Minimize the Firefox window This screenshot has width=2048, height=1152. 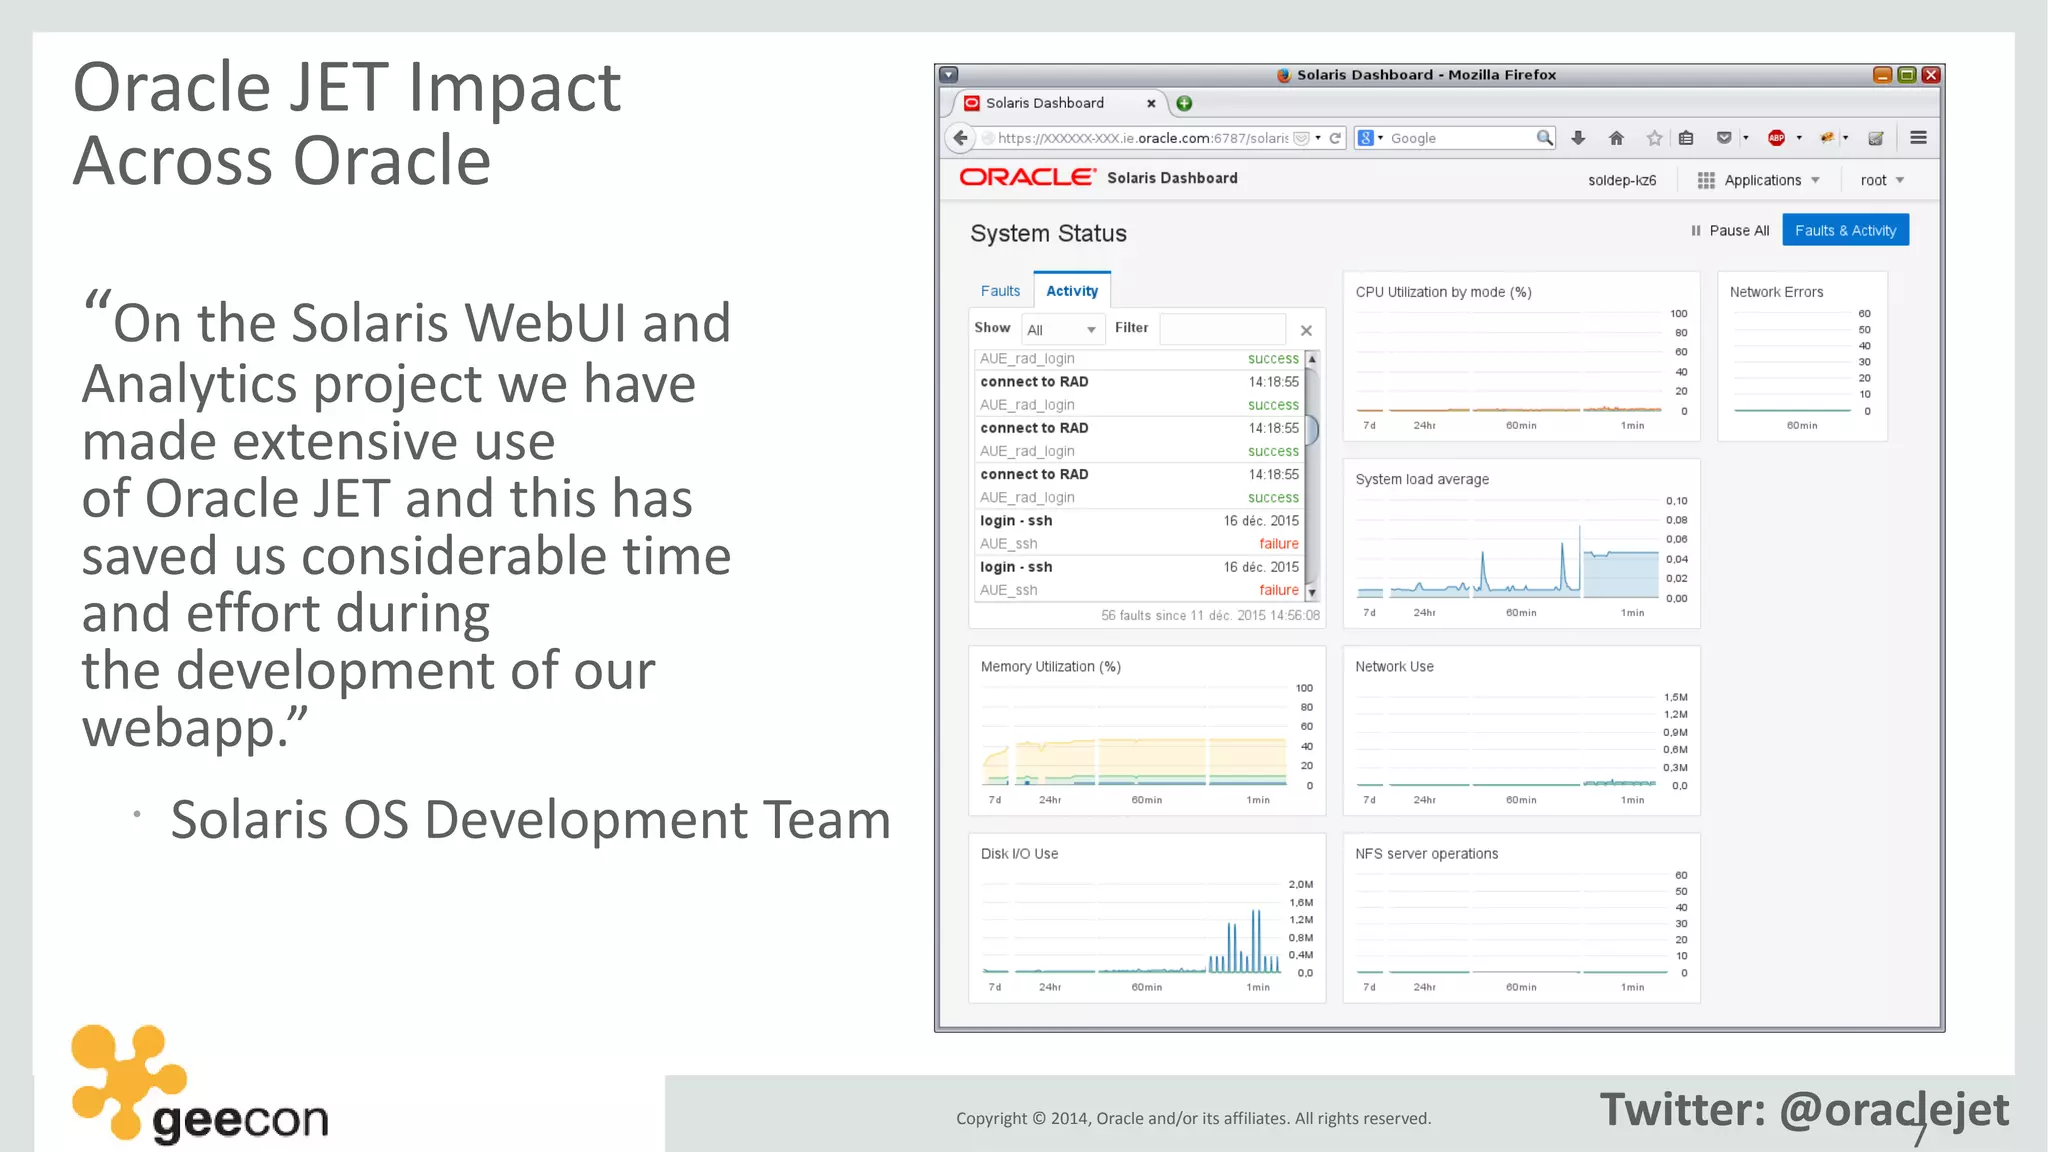tap(1882, 75)
